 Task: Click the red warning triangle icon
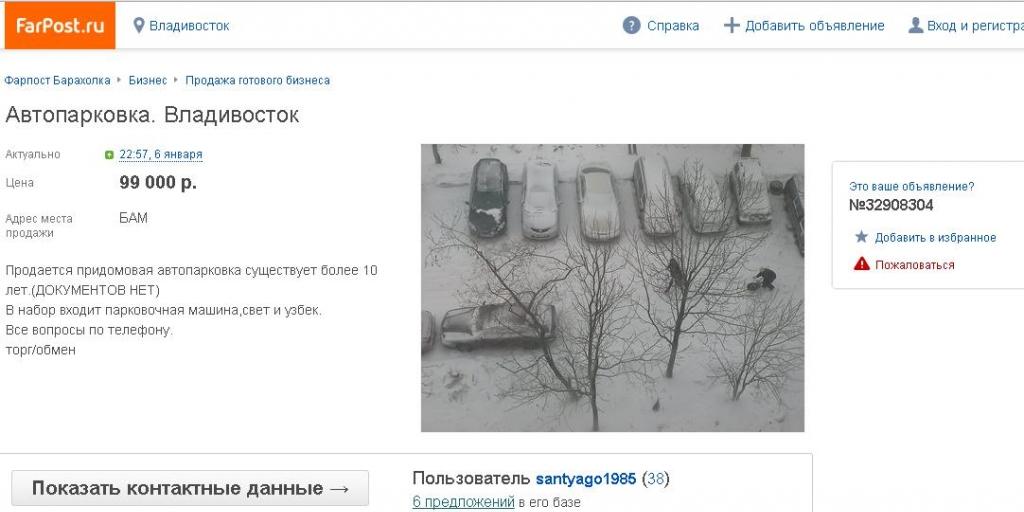861,264
